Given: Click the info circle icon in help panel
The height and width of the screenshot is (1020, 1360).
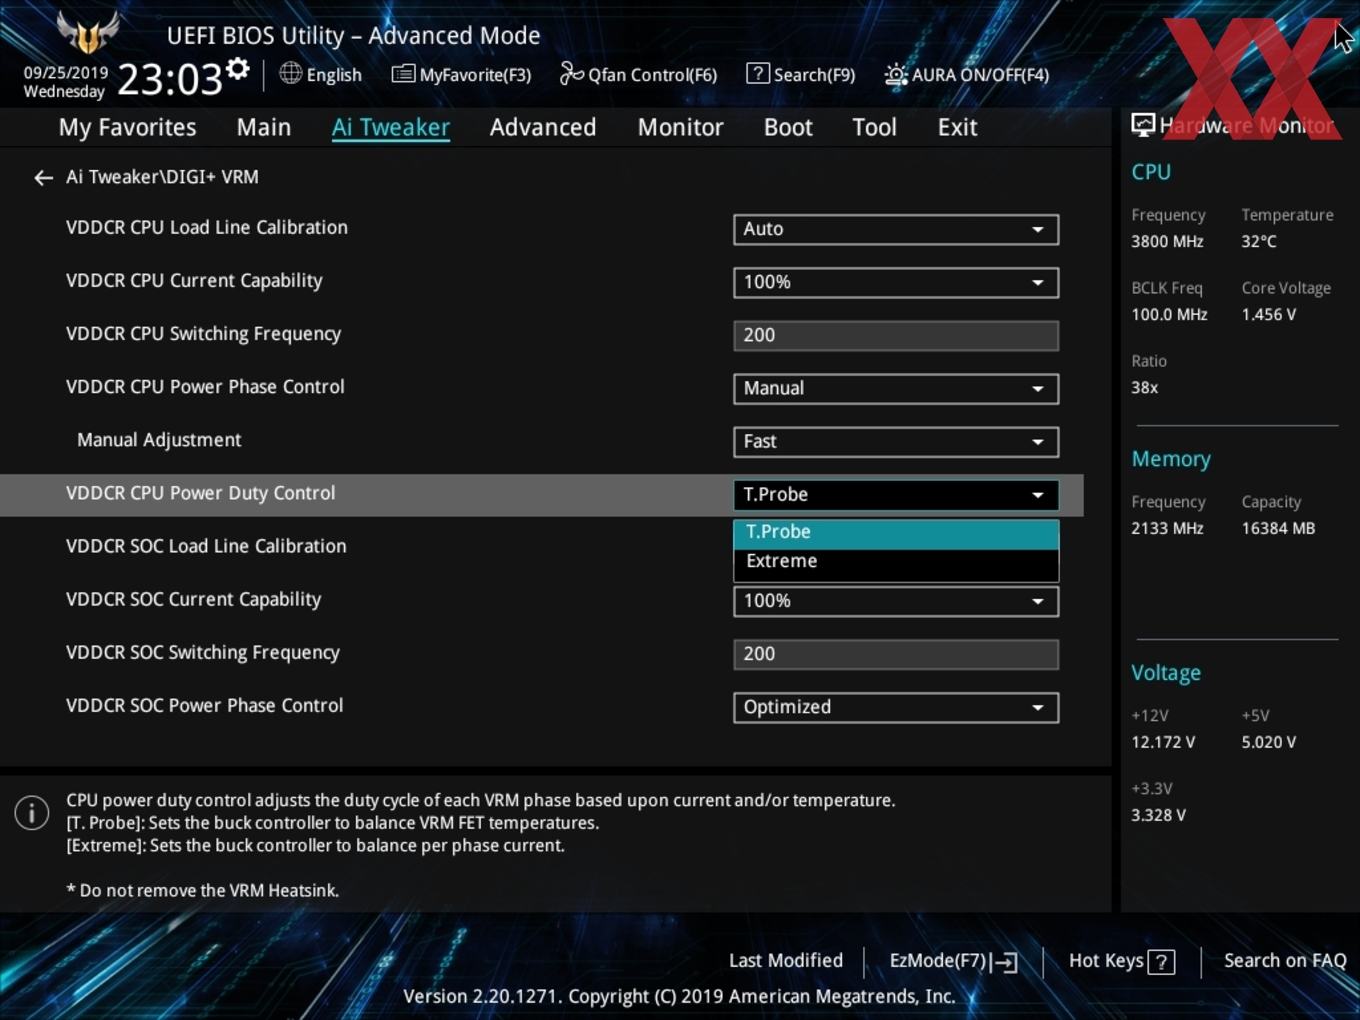Looking at the screenshot, I should pyautogui.click(x=32, y=813).
